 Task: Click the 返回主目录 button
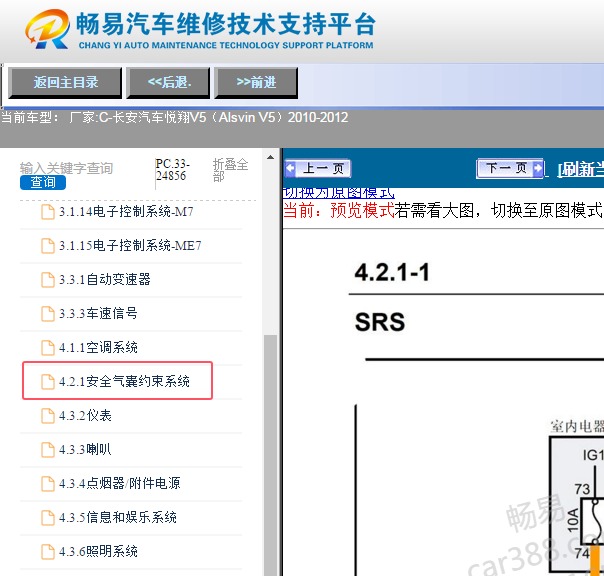tap(65, 83)
